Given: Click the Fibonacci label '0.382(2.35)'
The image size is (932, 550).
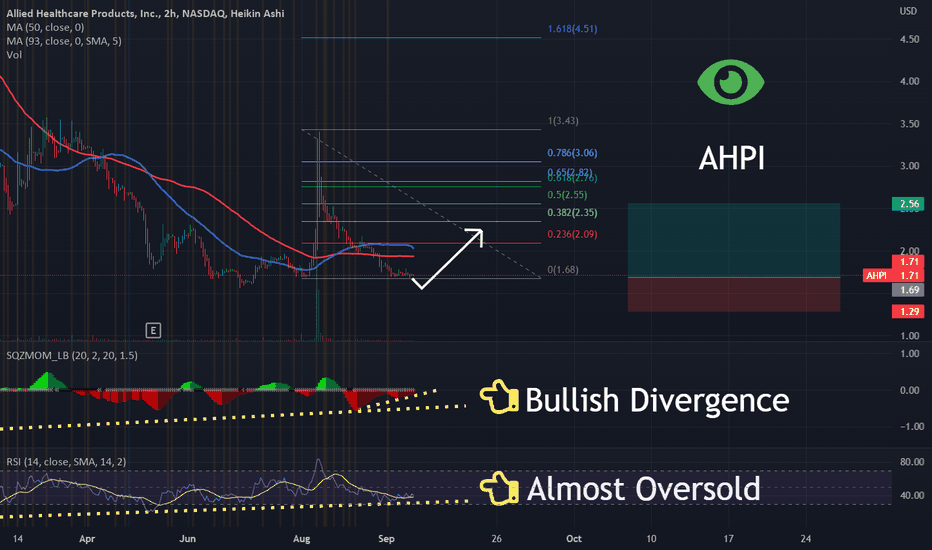Looking at the screenshot, I should [572, 213].
